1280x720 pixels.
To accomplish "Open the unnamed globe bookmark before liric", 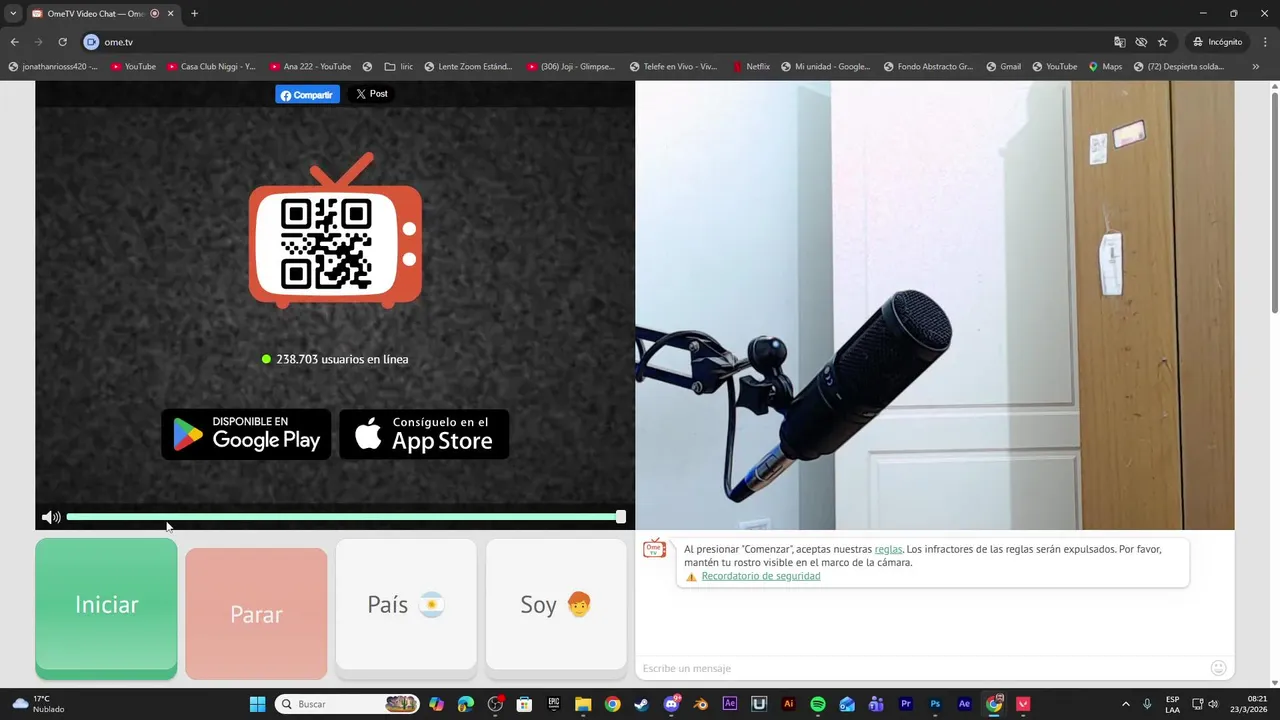I will (367, 67).
